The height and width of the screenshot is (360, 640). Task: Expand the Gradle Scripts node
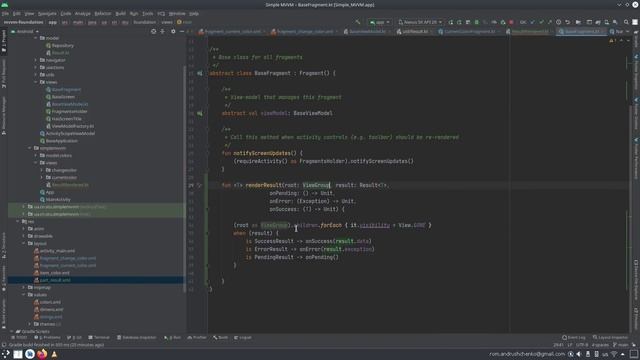click(11, 331)
